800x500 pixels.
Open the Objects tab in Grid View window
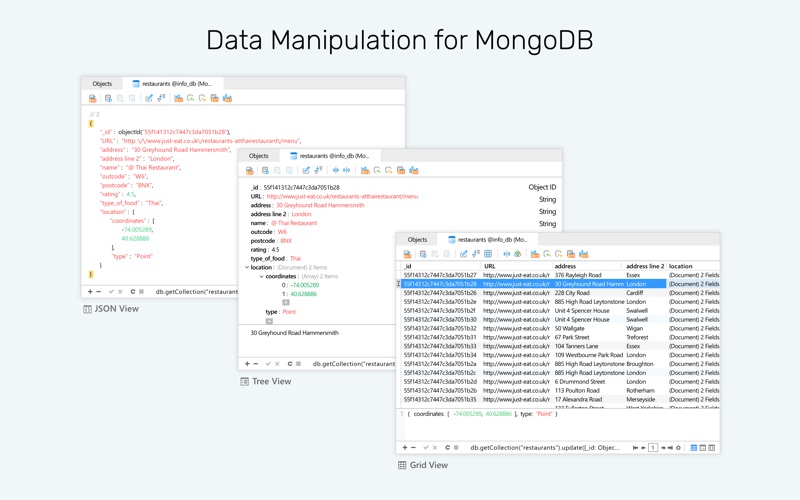click(417, 240)
